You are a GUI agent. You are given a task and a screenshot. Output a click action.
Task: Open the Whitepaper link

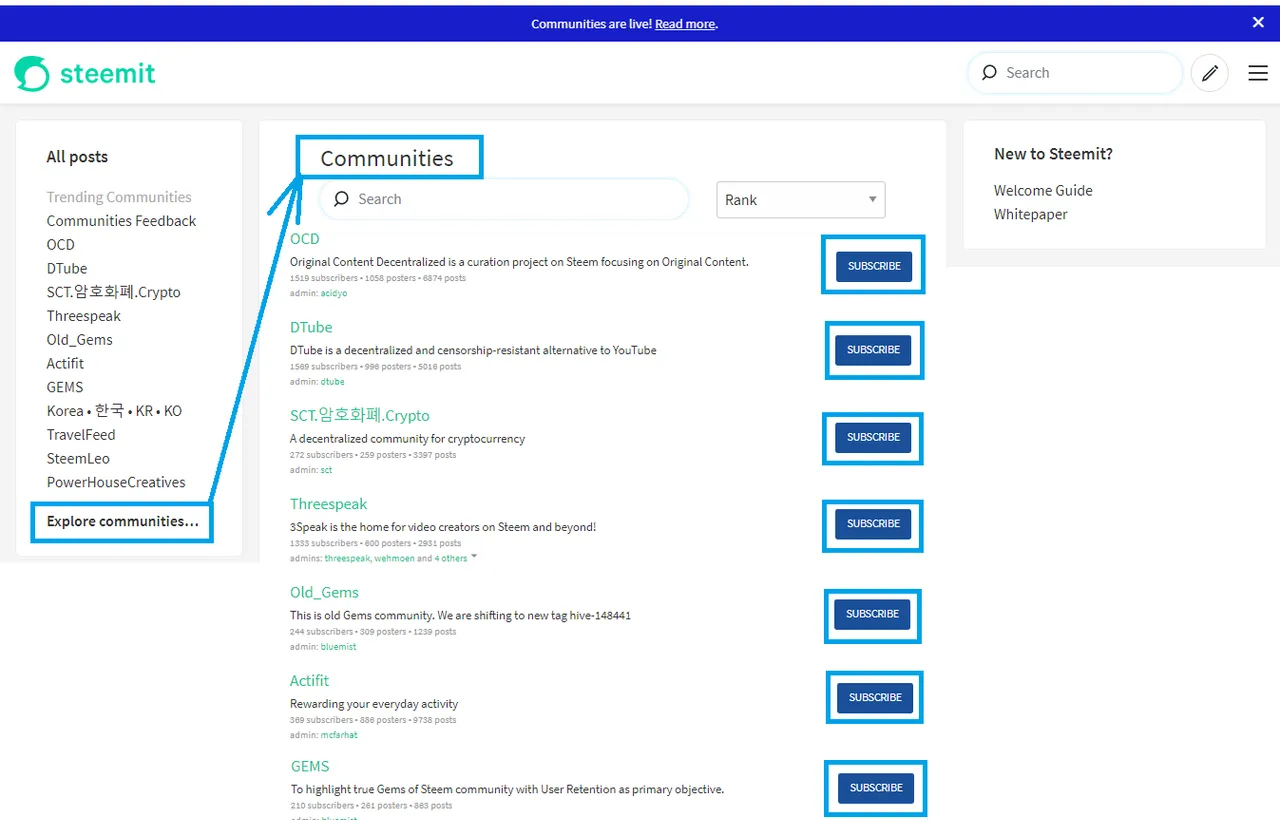pos(1030,214)
